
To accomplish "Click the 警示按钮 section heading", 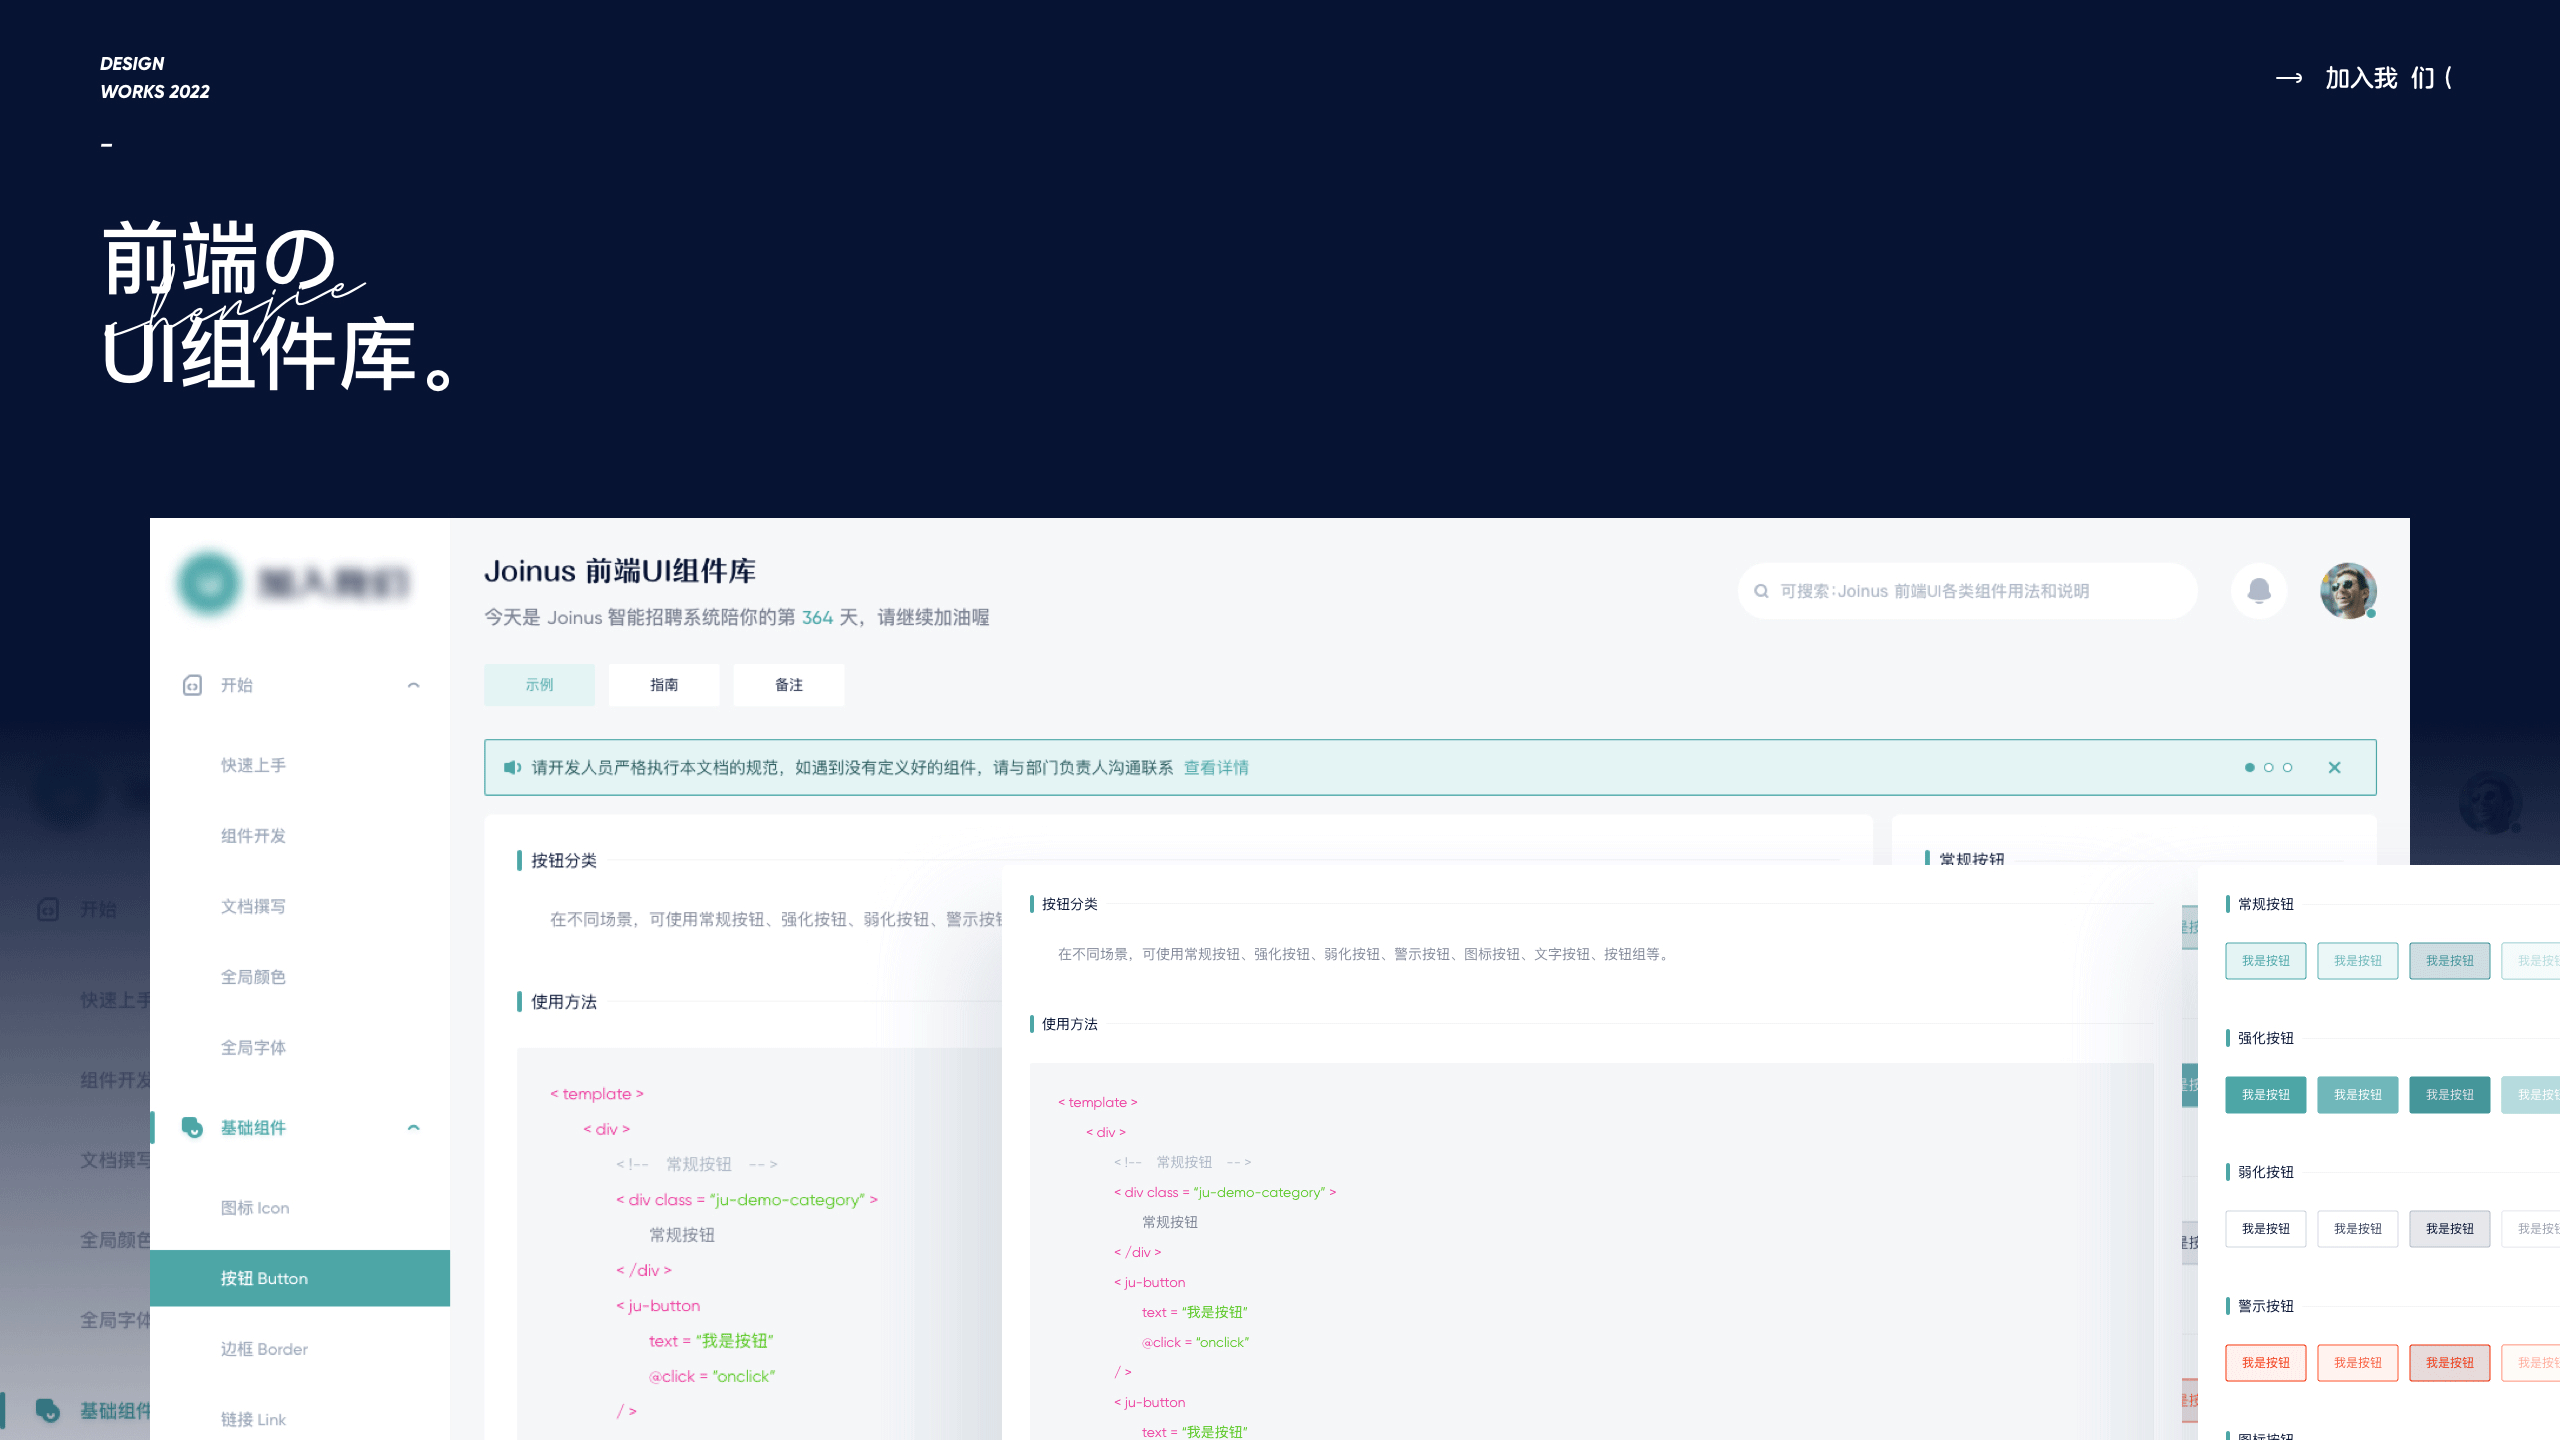I will pos(2265,1306).
